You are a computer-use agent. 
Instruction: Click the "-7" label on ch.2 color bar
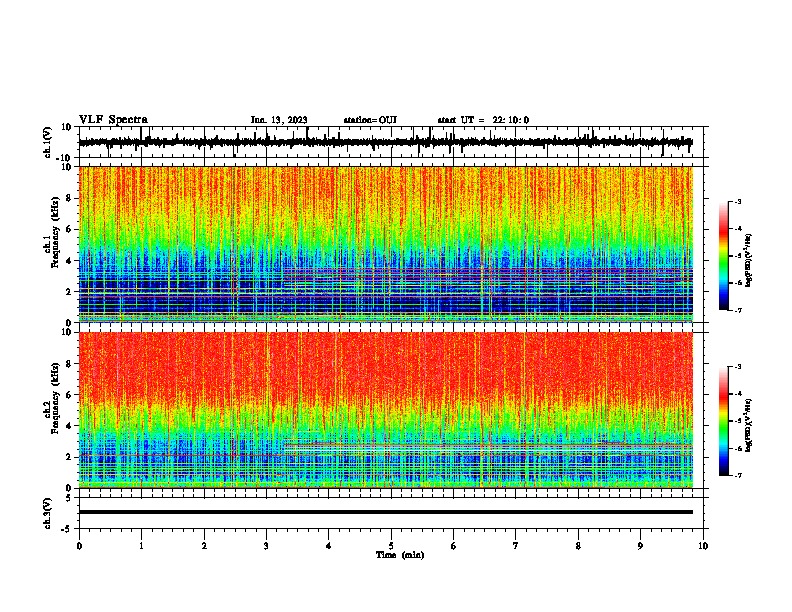pos(737,476)
